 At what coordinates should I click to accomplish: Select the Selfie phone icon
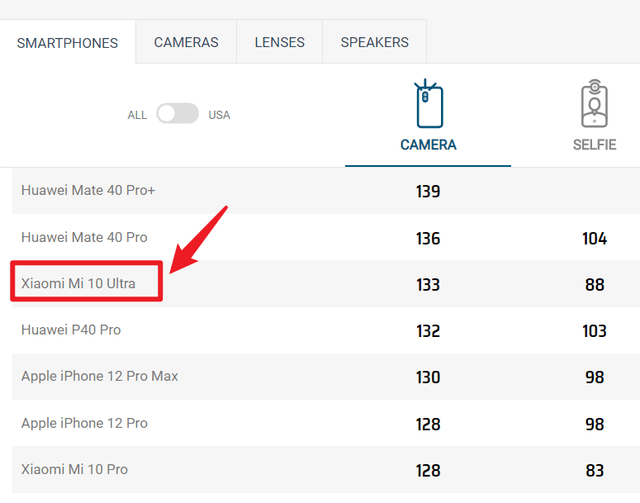coord(594,103)
